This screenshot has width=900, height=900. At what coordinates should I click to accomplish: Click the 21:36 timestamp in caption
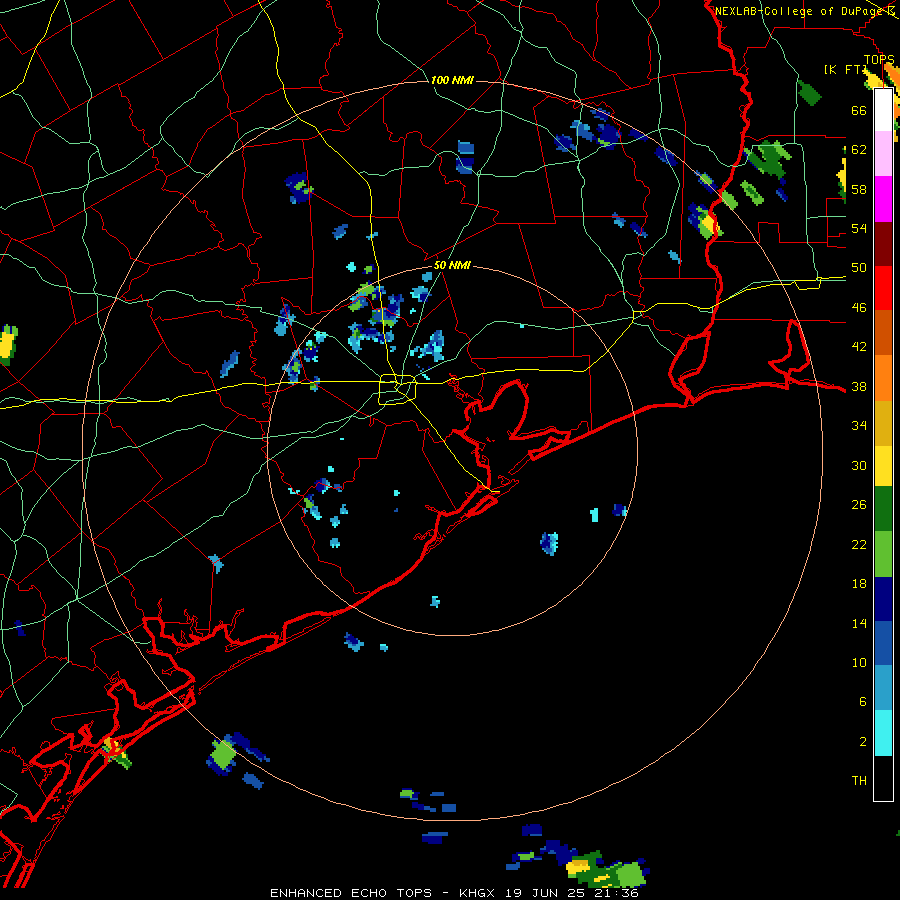pyautogui.click(x=616, y=893)
